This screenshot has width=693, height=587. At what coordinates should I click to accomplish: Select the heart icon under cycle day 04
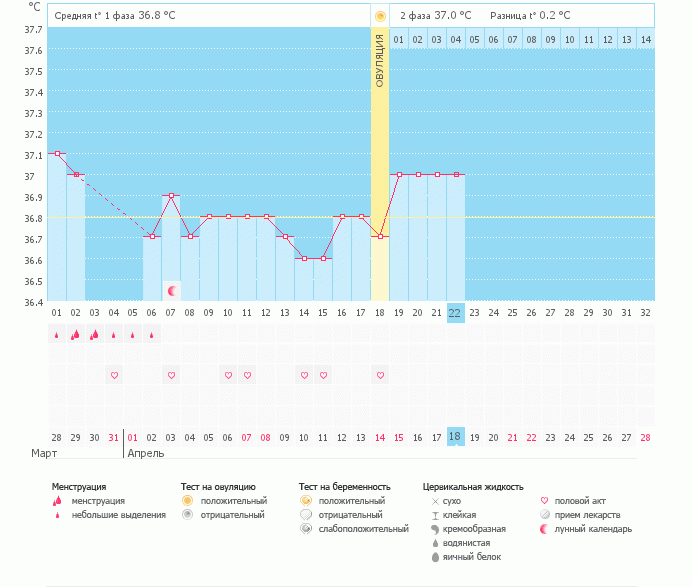[114, 375]
